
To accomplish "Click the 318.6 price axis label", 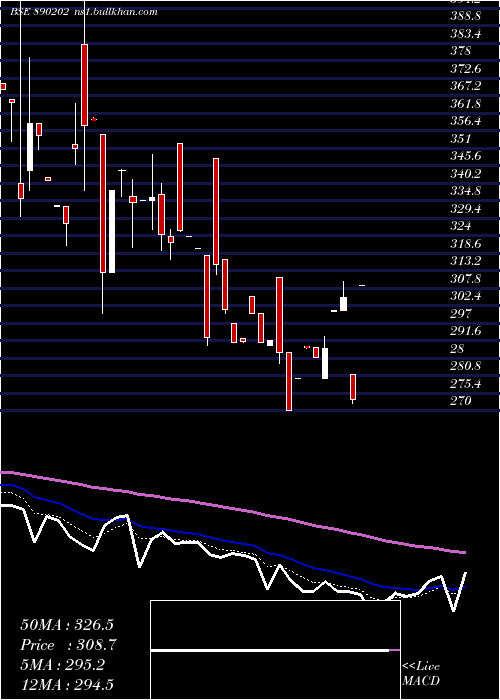I will click(x=466, y=244).
